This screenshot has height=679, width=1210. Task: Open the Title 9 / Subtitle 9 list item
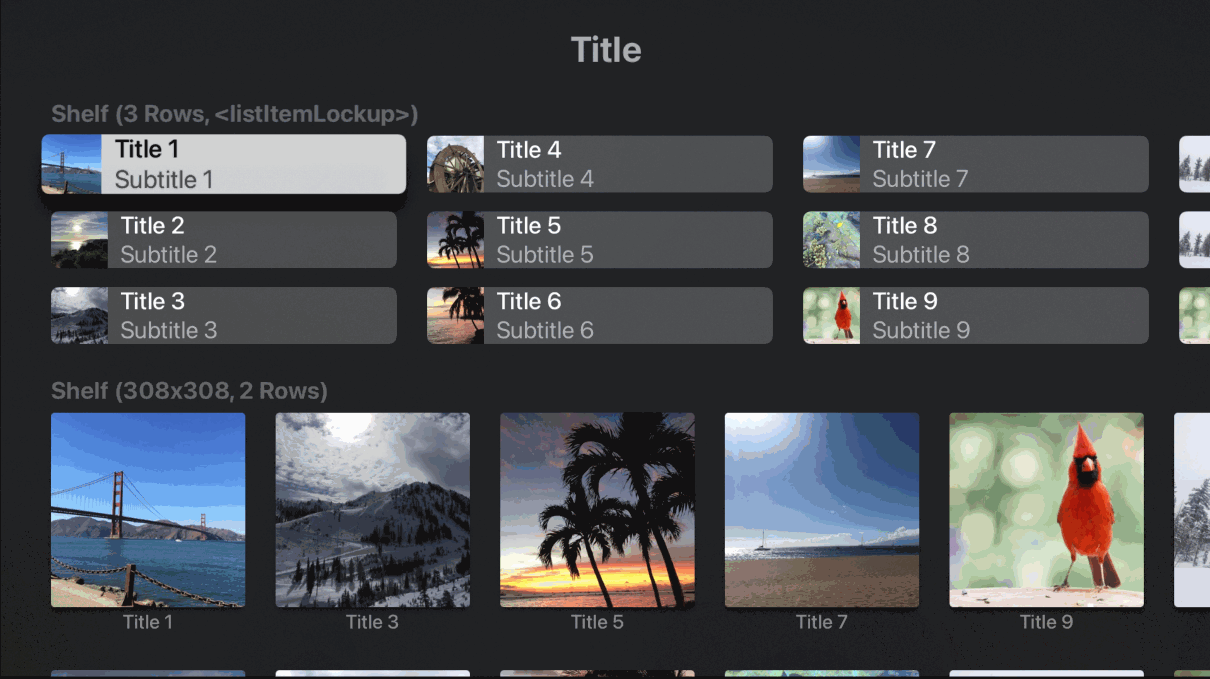click(976, 316)
